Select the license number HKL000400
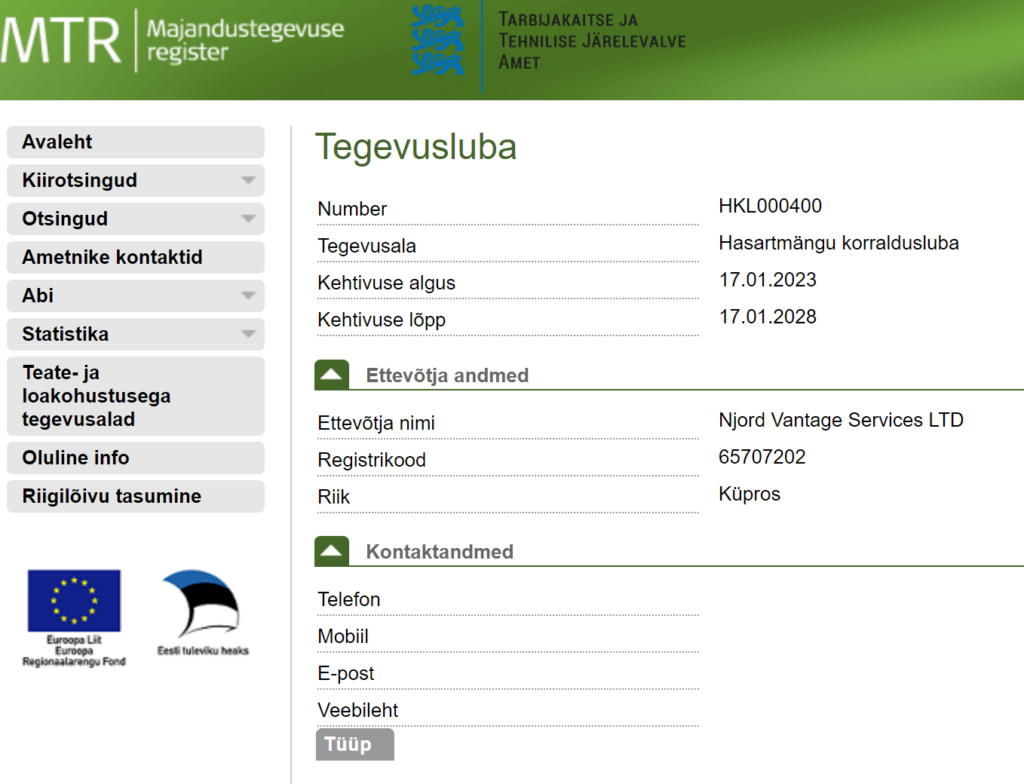The width and height of the screenshot is (1024, 784). point(770,207)
